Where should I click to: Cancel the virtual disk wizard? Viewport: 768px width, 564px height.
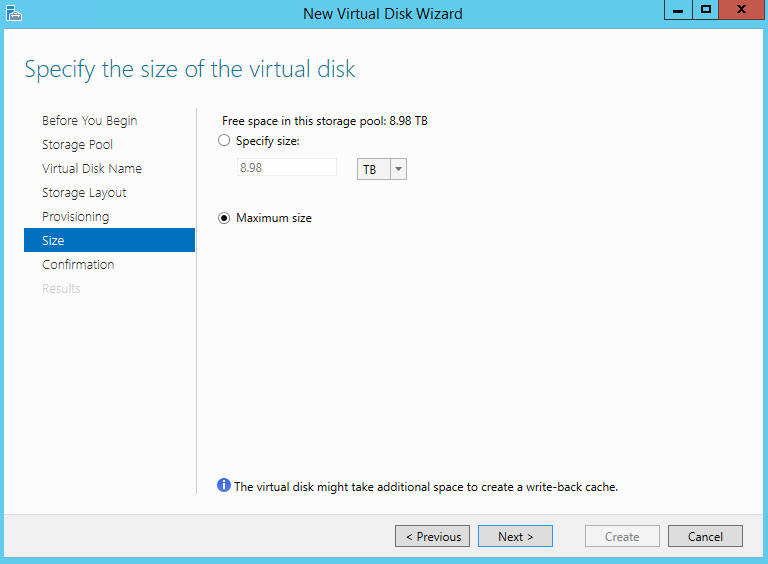pyautogui.click(x=705, y=537)
